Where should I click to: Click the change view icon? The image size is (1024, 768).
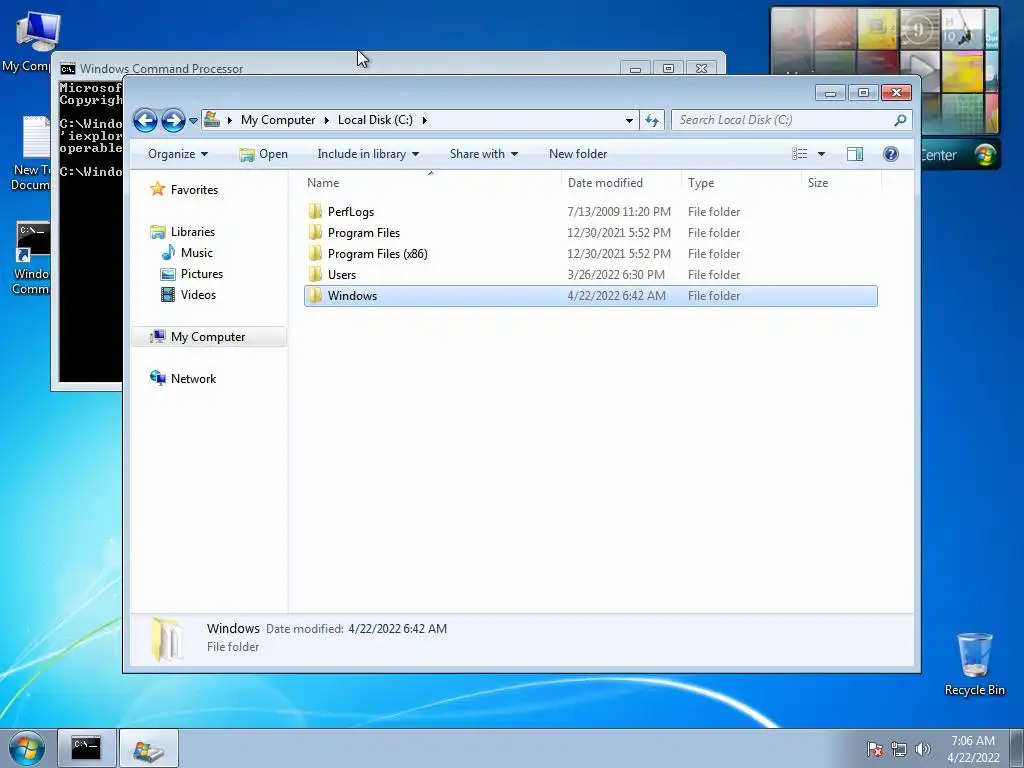(x=800, y=154)
